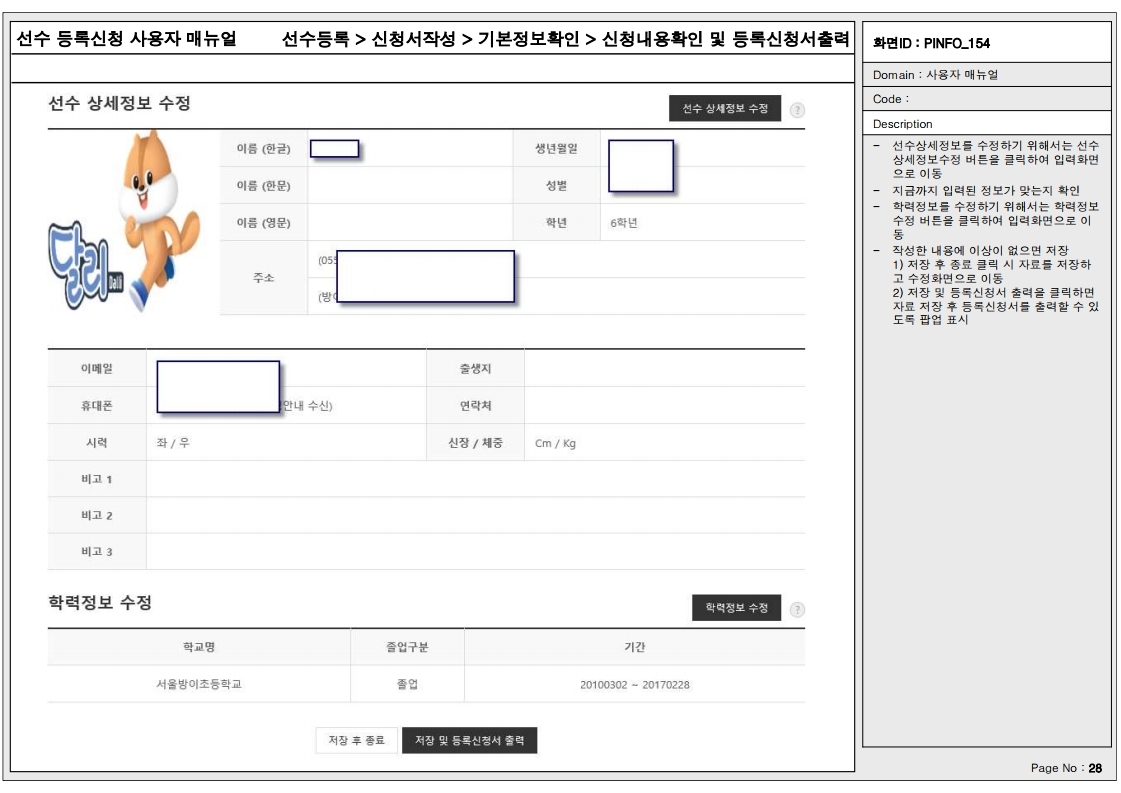Viewport: 1121px width, 793px height.
Task: Click the 비고 1 field
Action: click(x=475, y=479)
